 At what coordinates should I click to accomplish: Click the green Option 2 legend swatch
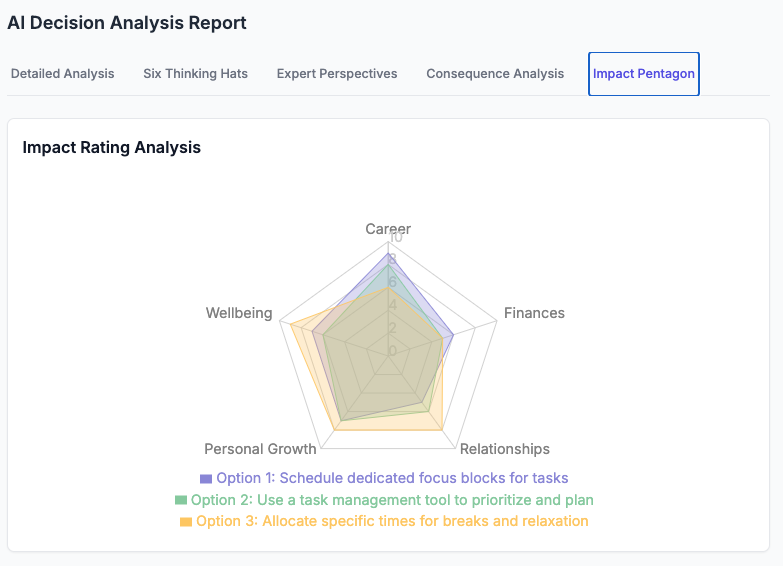click(x=181, y=500)
